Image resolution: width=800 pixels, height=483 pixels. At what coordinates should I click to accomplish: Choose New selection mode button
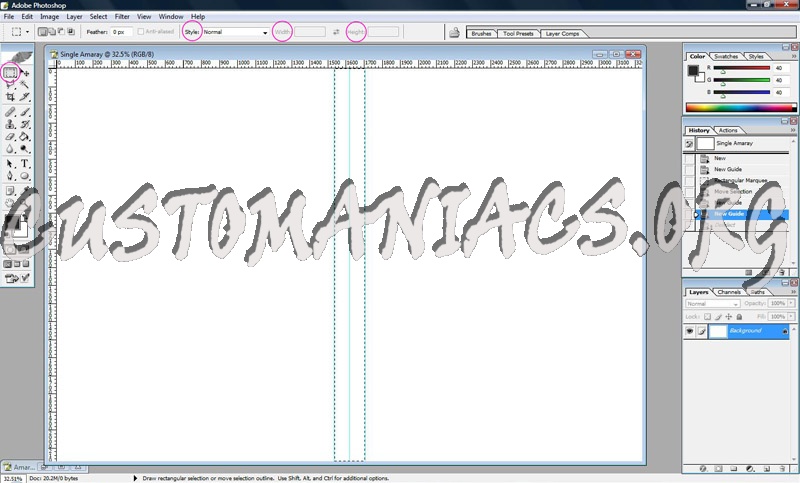43,32
